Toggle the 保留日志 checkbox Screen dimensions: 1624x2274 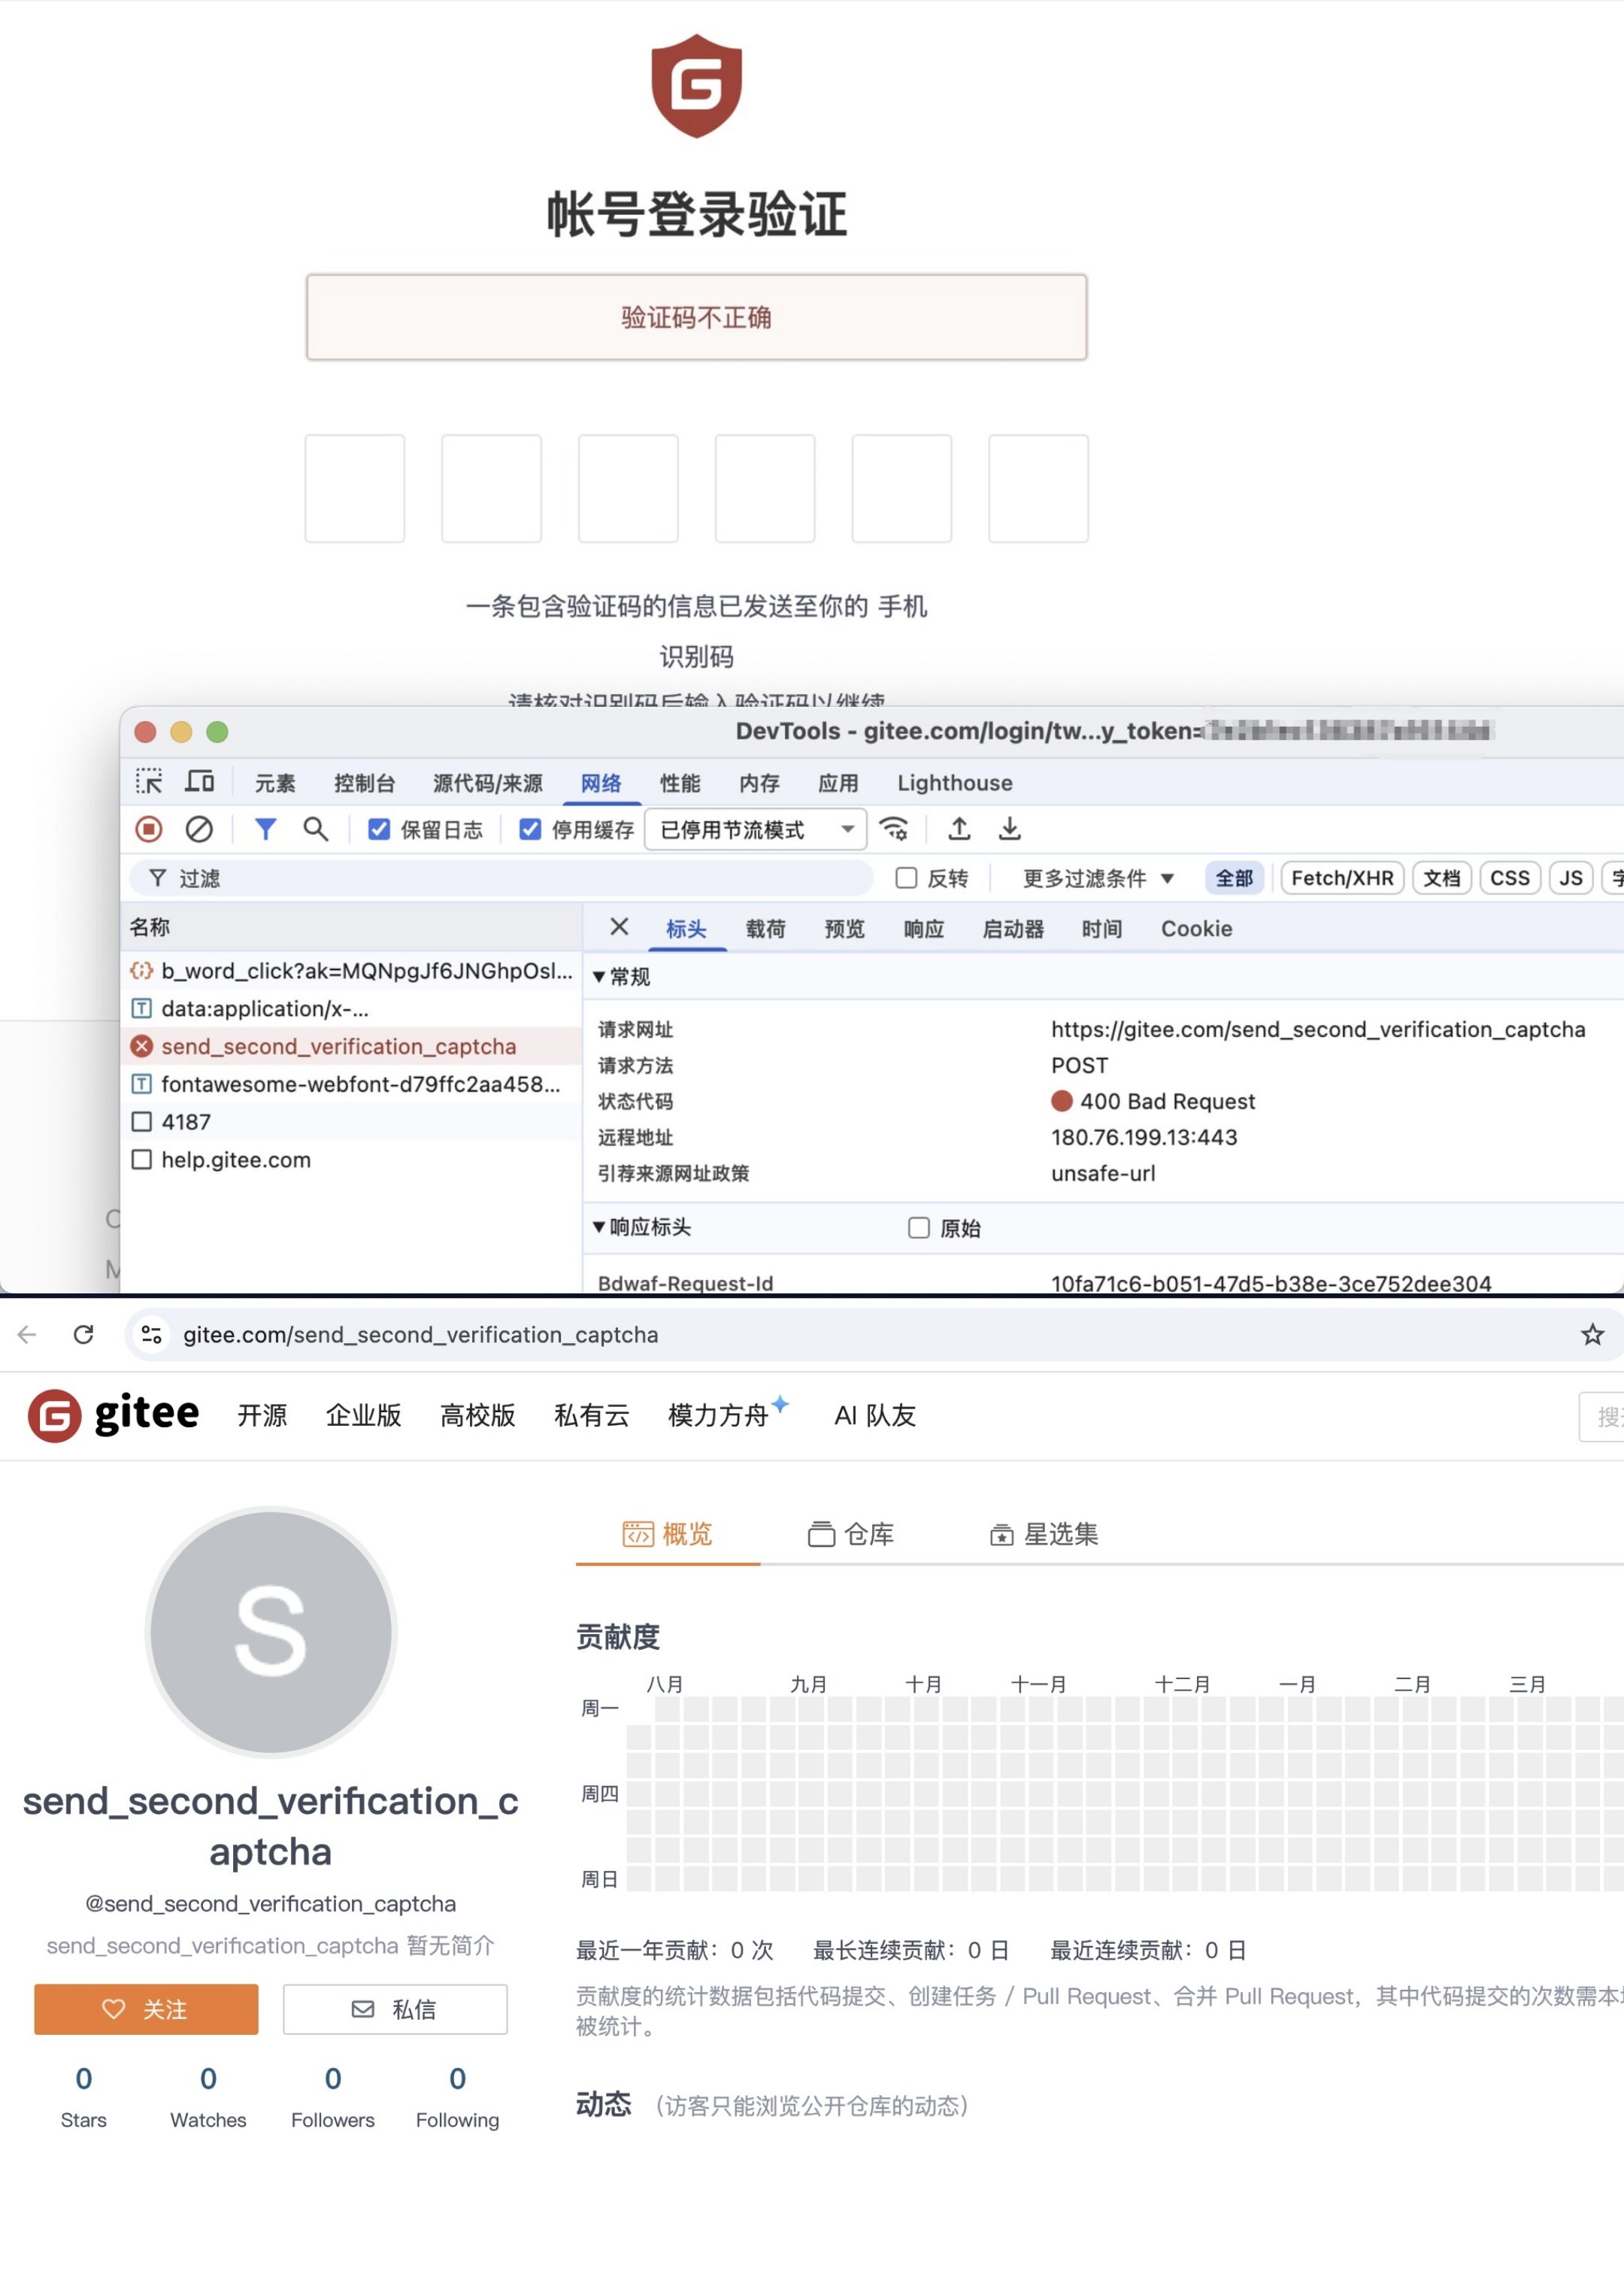379,829
